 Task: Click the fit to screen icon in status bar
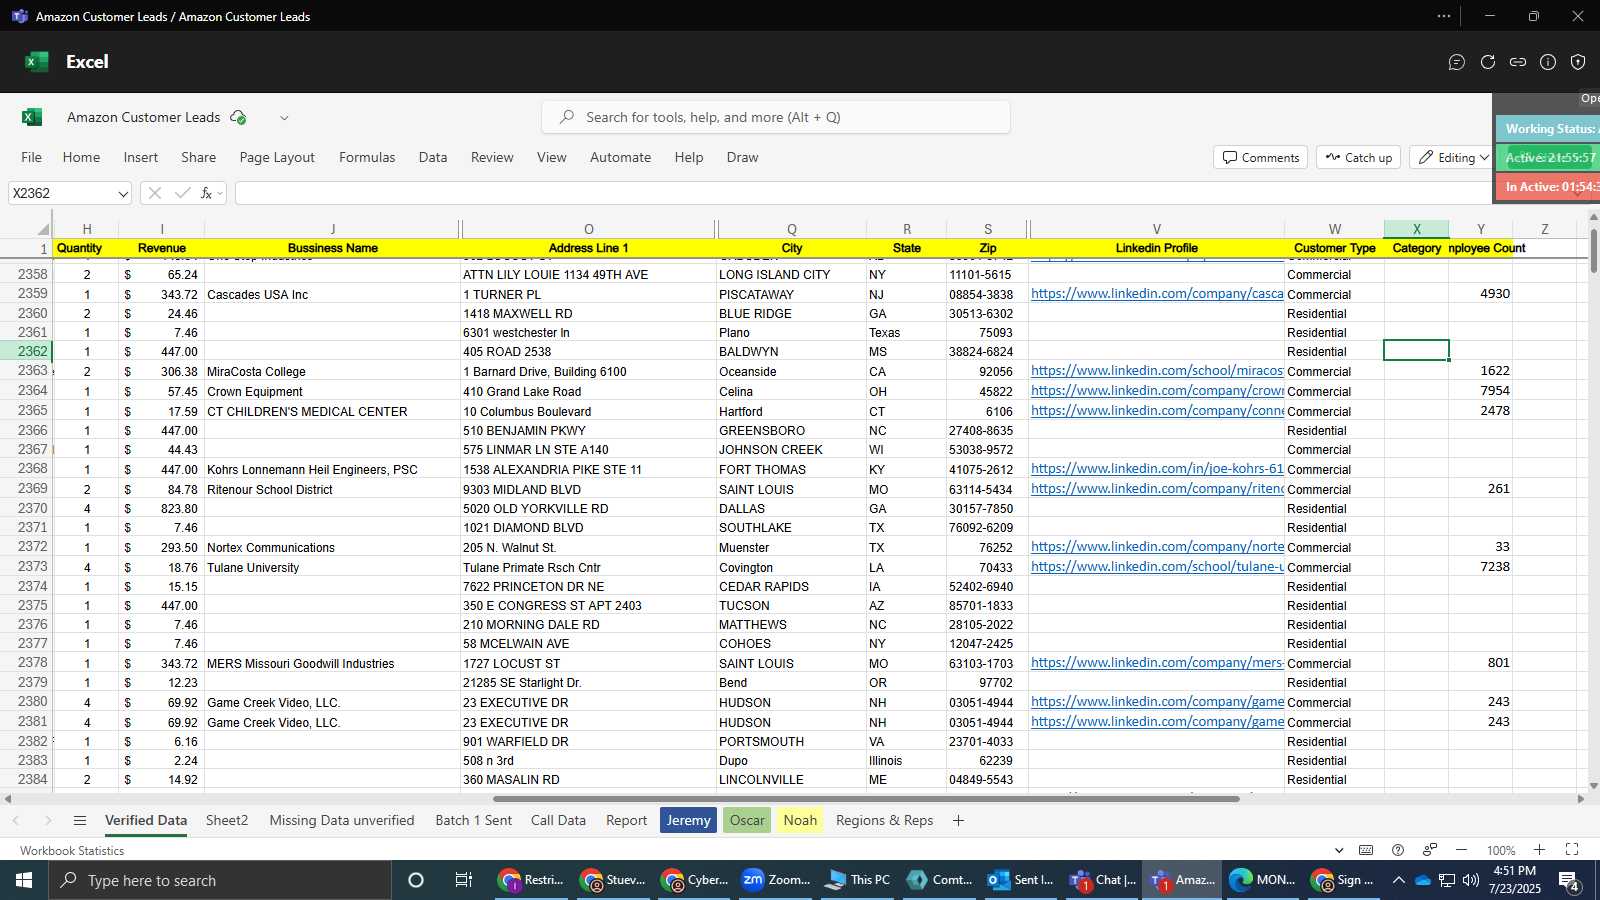(1572, 850)
